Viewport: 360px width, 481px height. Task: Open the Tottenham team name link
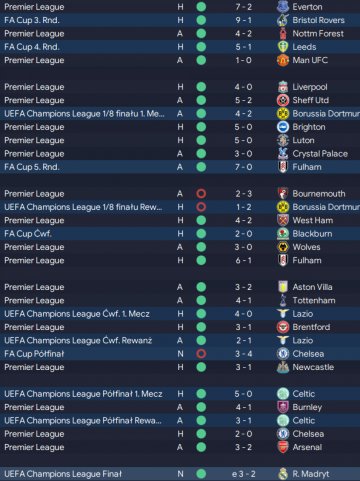click(314, 300)
